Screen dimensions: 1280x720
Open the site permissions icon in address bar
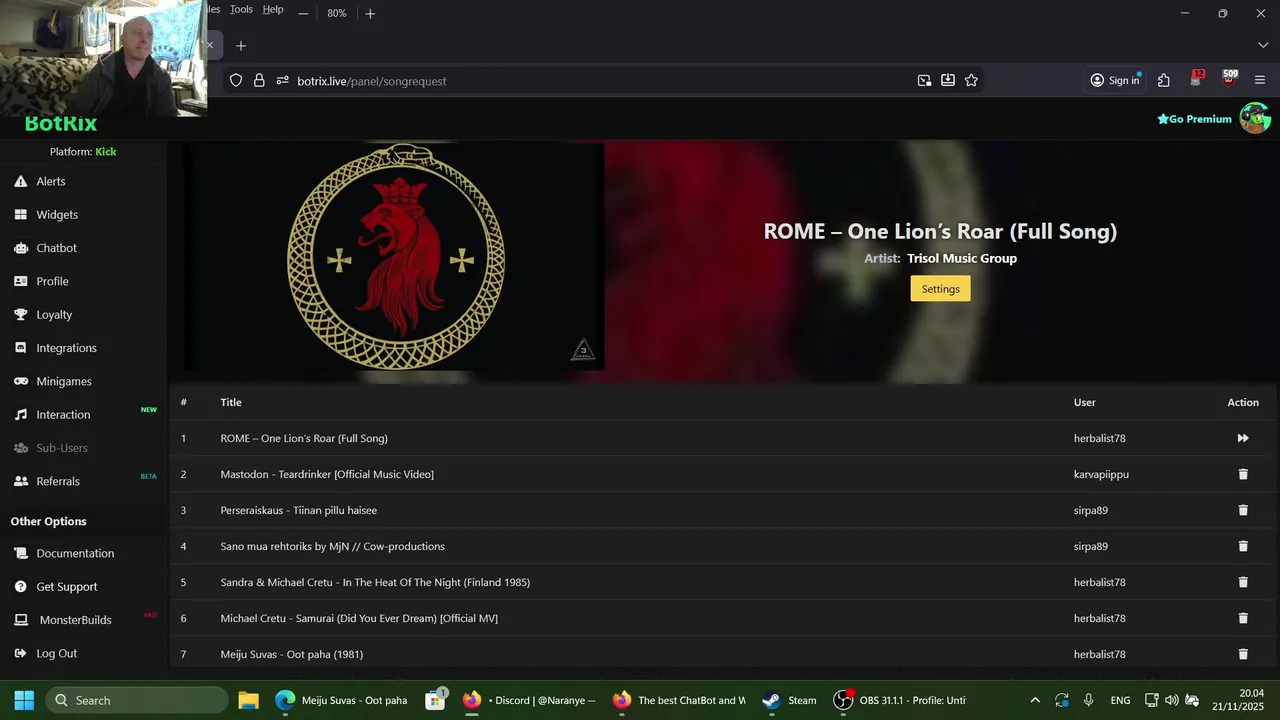282,81
